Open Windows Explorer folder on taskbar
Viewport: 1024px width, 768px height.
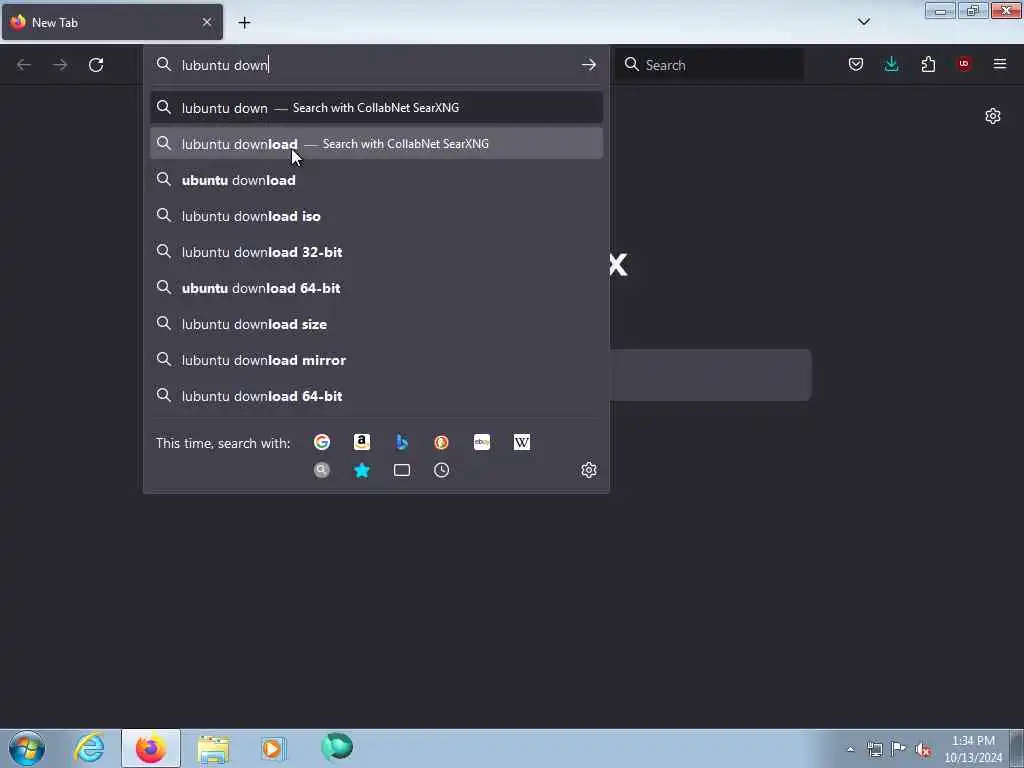pos(213,748)
